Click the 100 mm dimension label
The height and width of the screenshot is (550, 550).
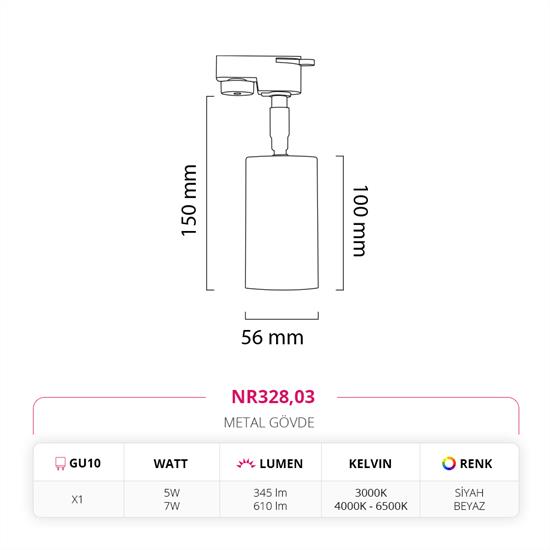(360, 221)
